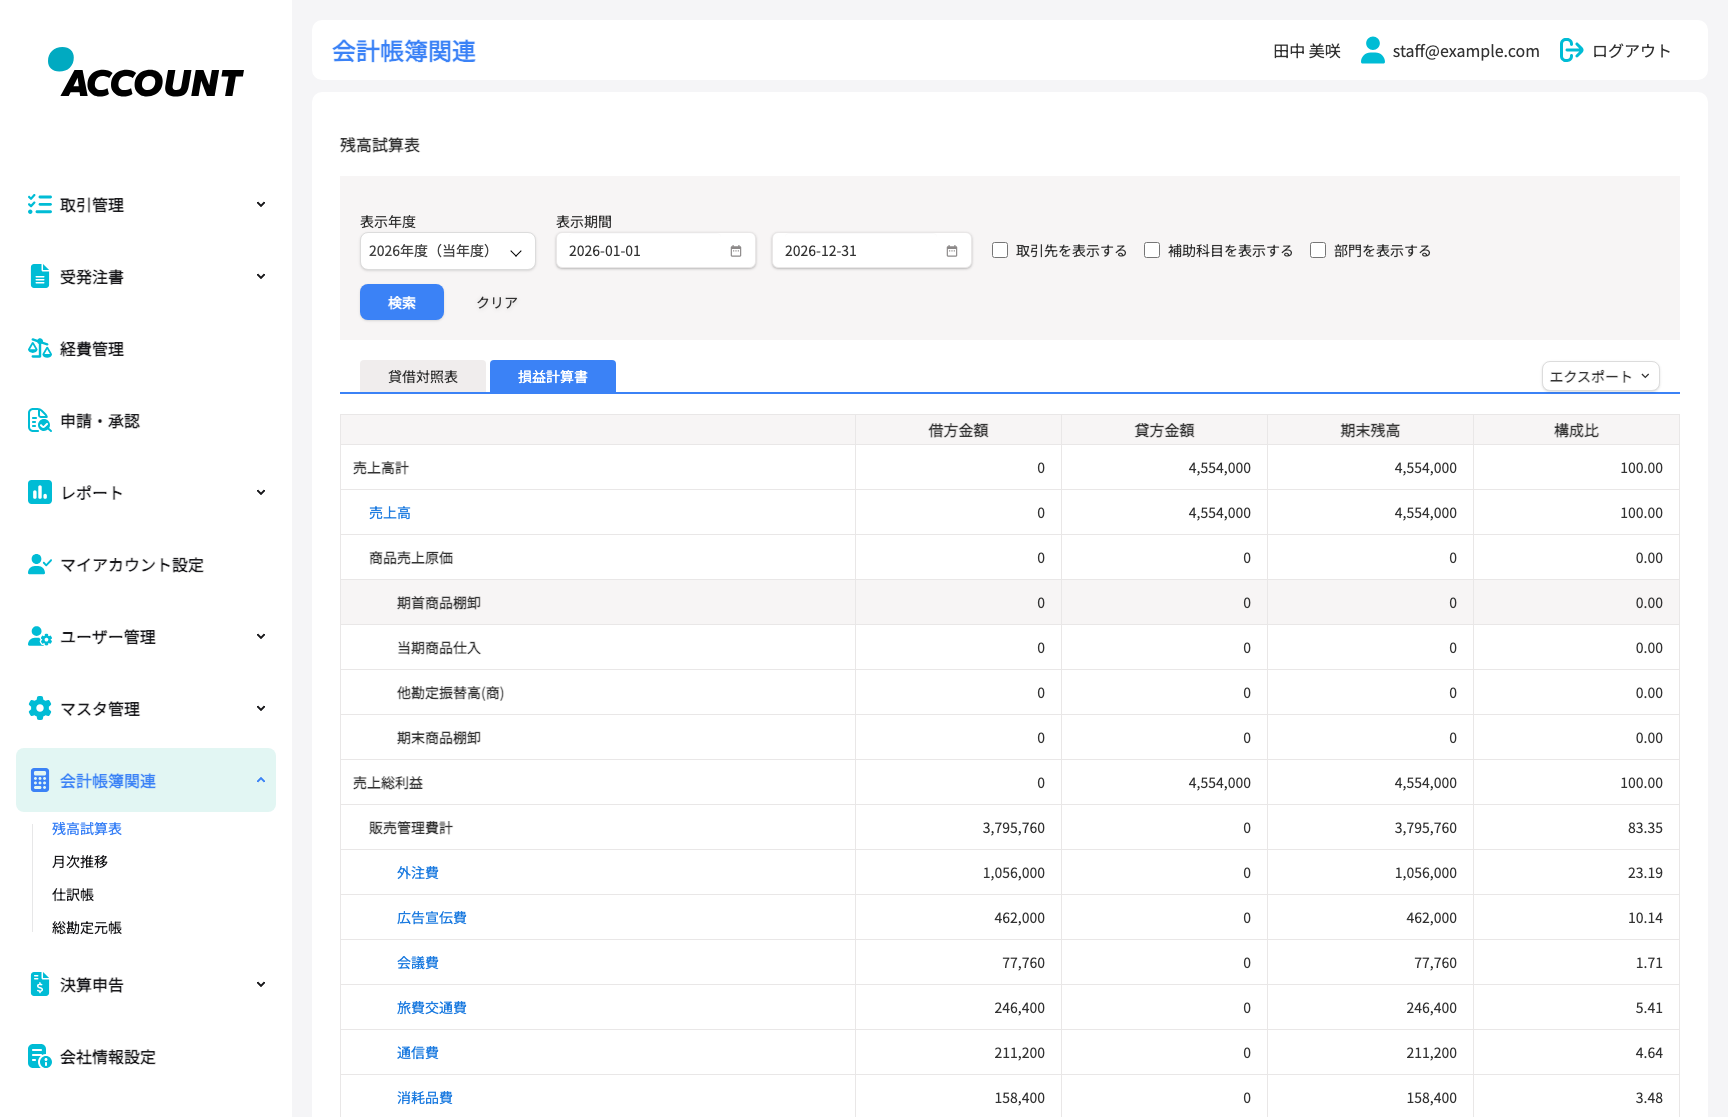The width and height of the screenshot is (1728, 1117).
Task: Click the 取引管理 checklist icon
Action: (40, 204)
